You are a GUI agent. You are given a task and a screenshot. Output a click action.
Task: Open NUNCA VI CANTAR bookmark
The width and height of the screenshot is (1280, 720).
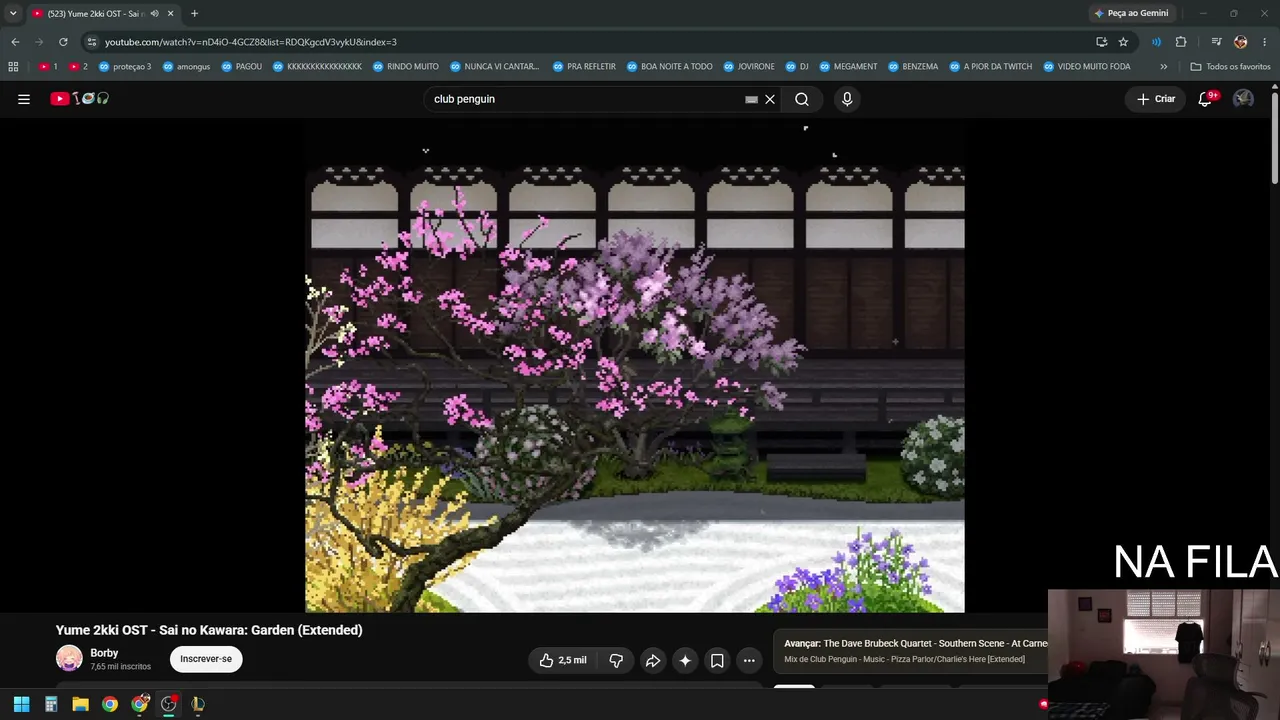pyautogui.click(x=494, y=67)
